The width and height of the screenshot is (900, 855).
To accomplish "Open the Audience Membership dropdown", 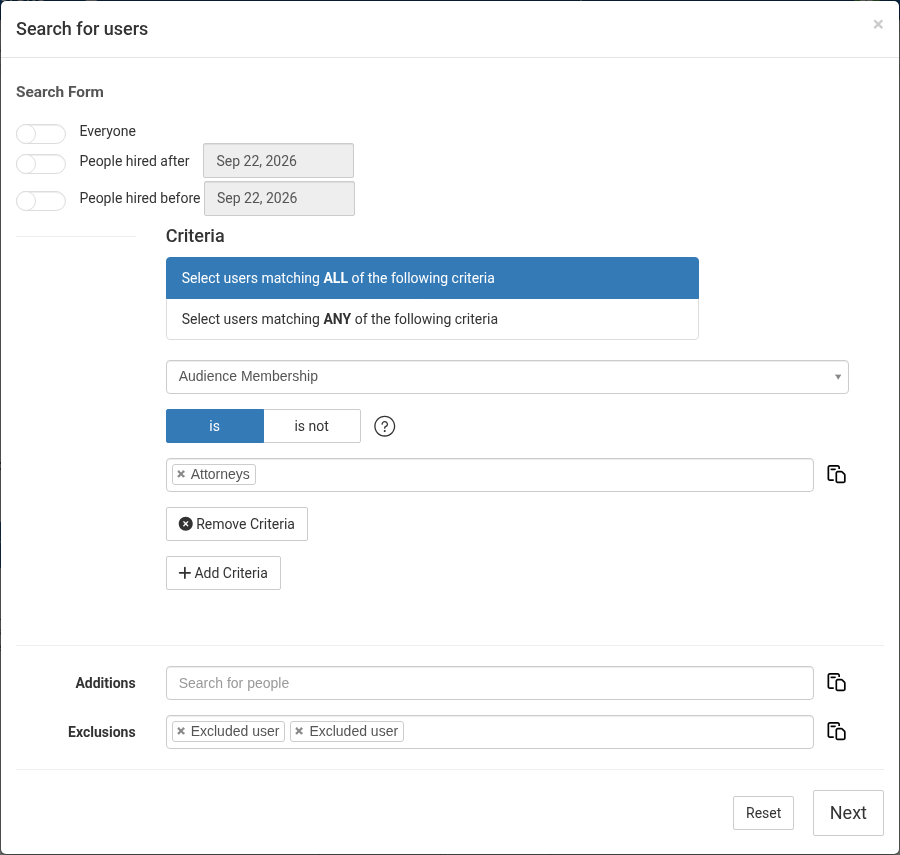I will [507, 376].
